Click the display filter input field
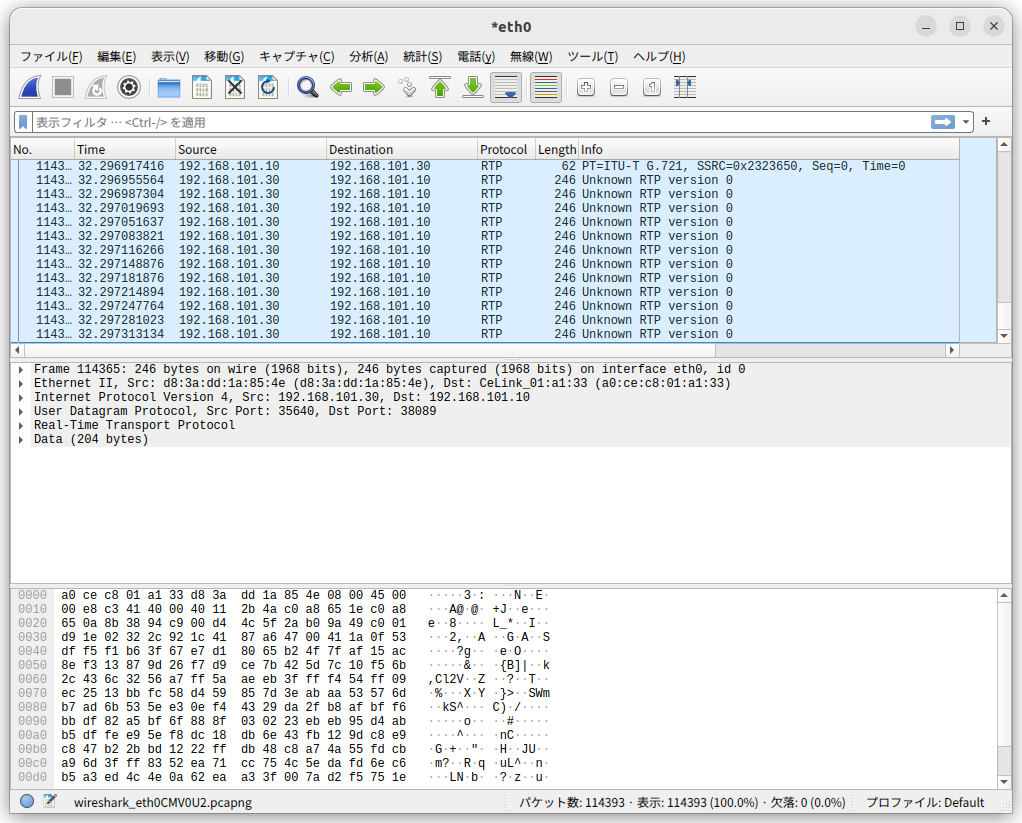This screenshot has width=1022, height=823. pyautogui.click(x=480, y=122)
